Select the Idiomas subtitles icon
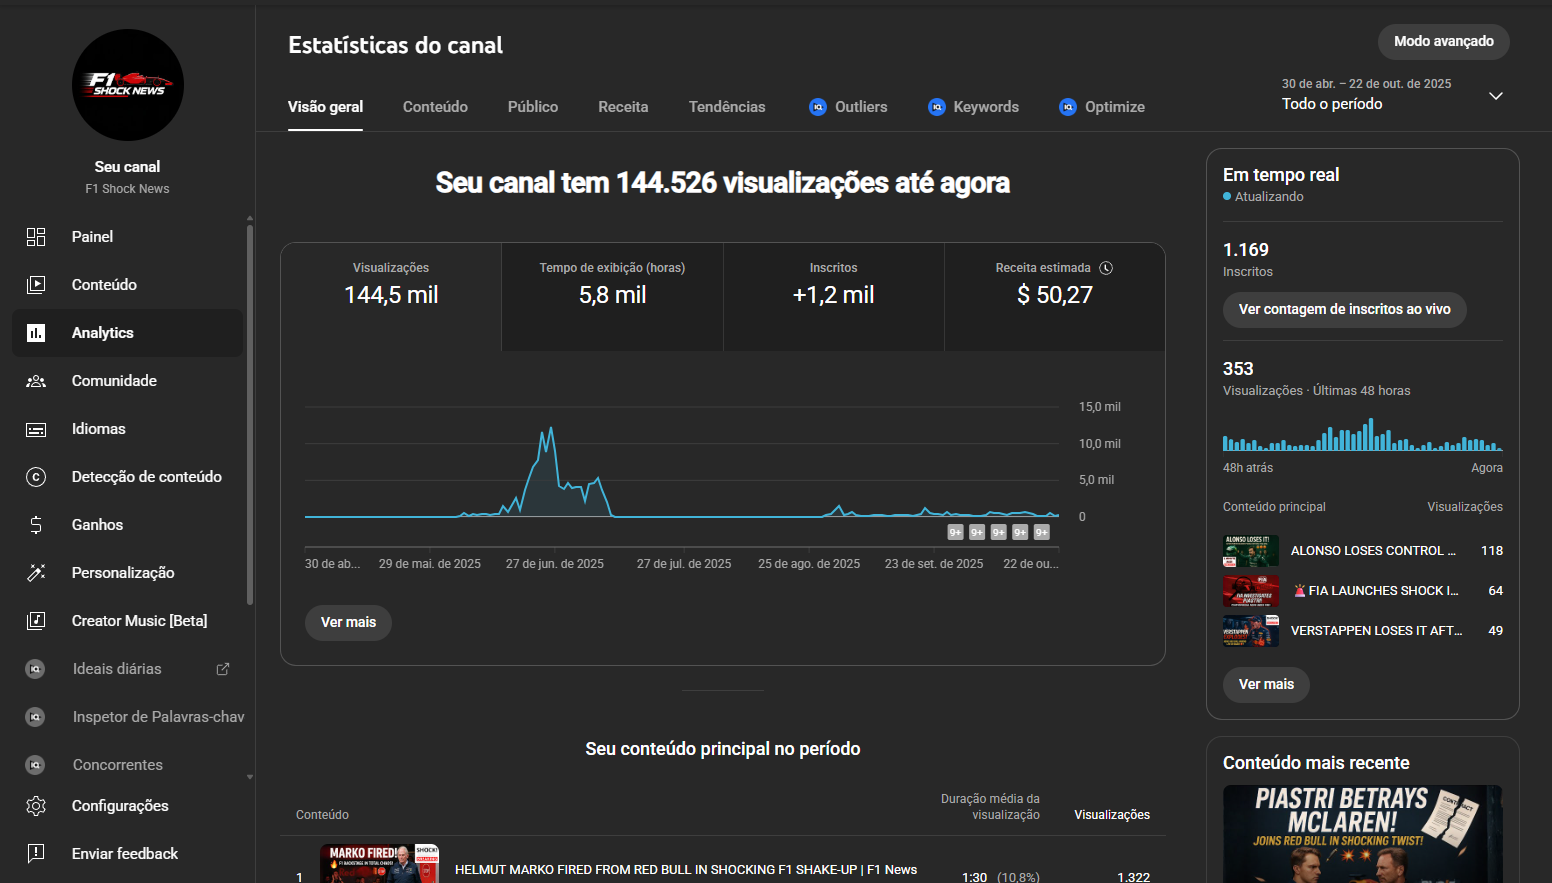This screenshot has height=883, width=1552. pos(36,429)
